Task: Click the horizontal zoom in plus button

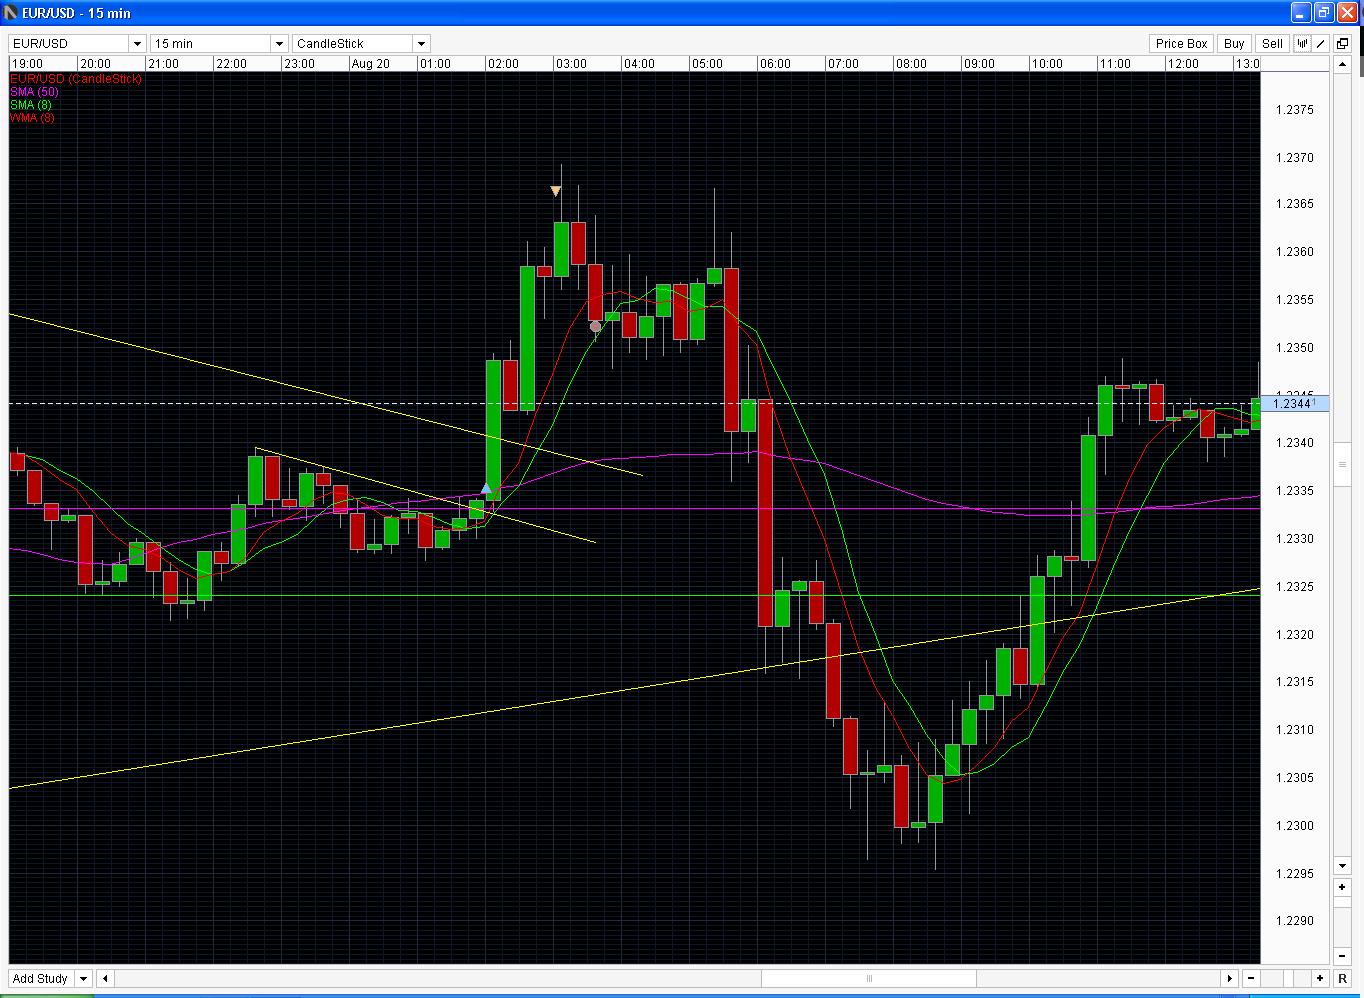Action: [1320, 978]
